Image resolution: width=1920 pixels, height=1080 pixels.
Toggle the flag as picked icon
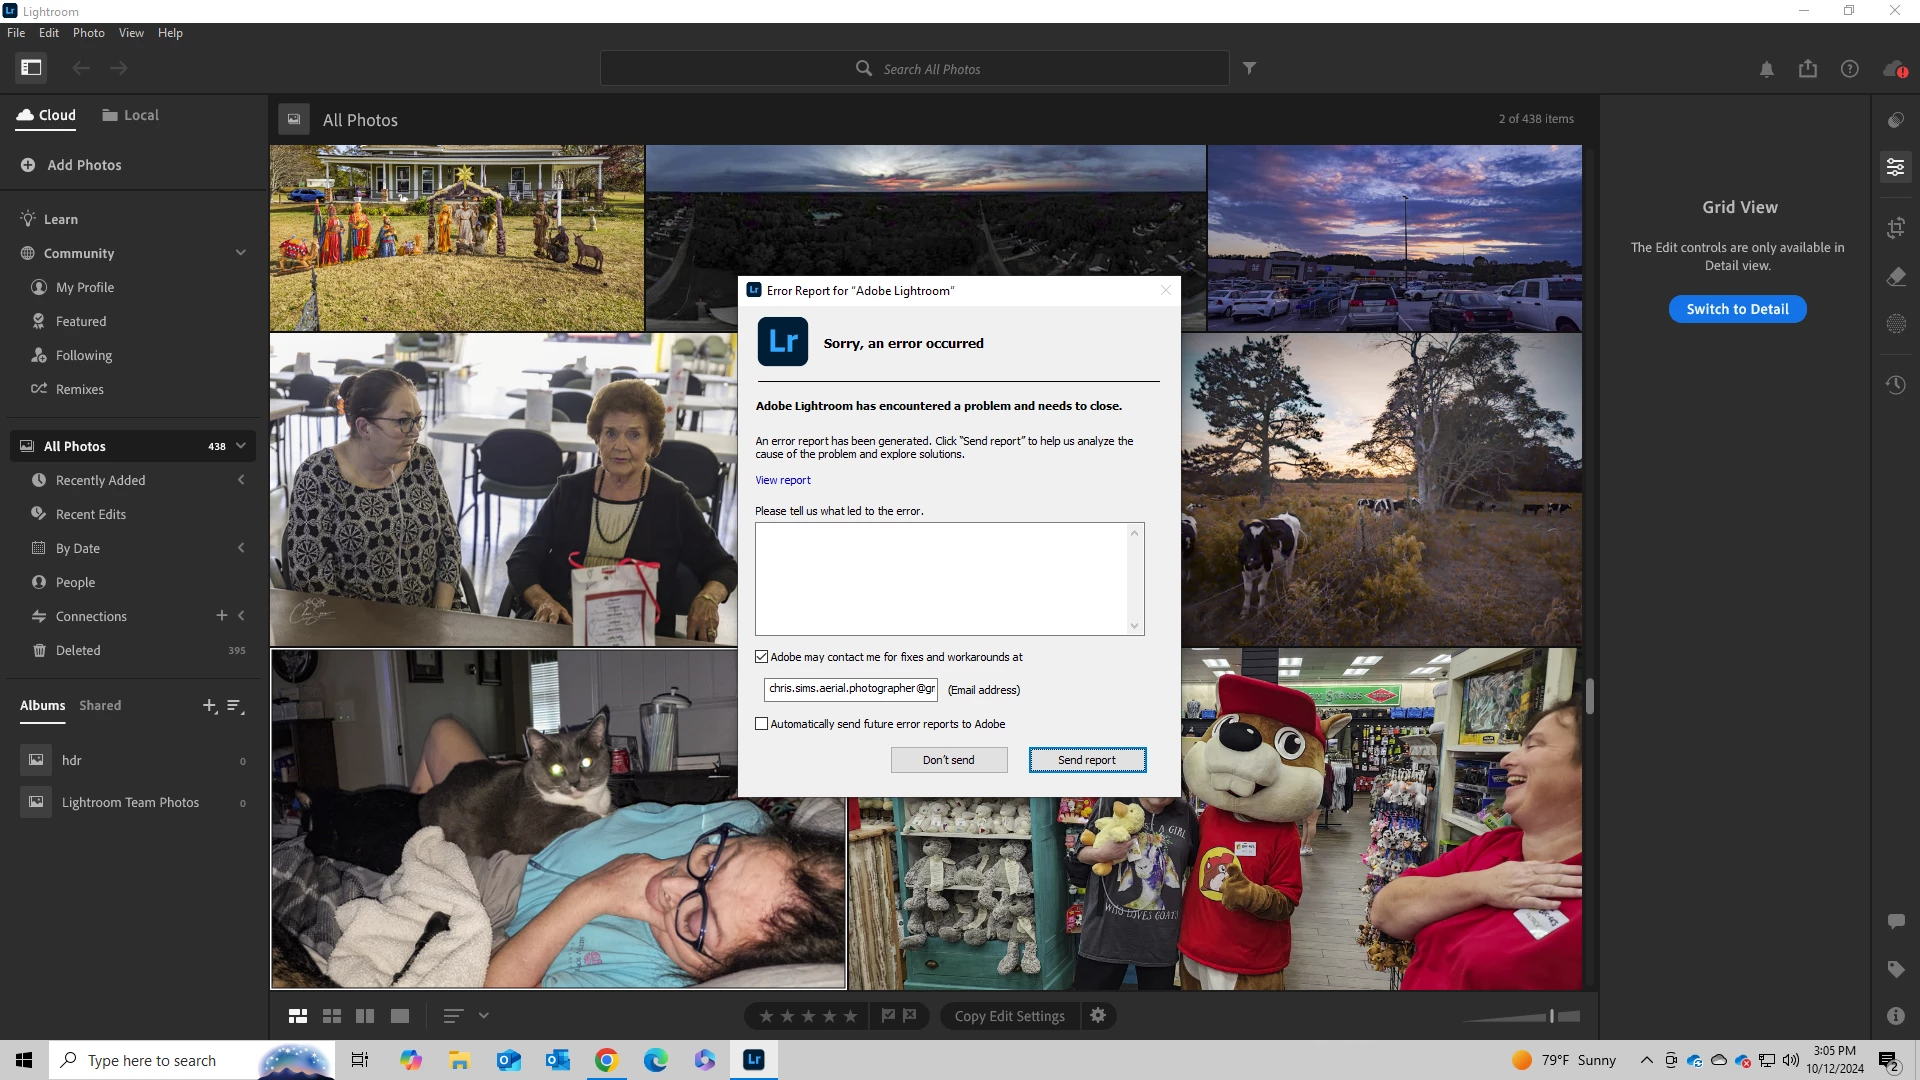[888, 1016]
